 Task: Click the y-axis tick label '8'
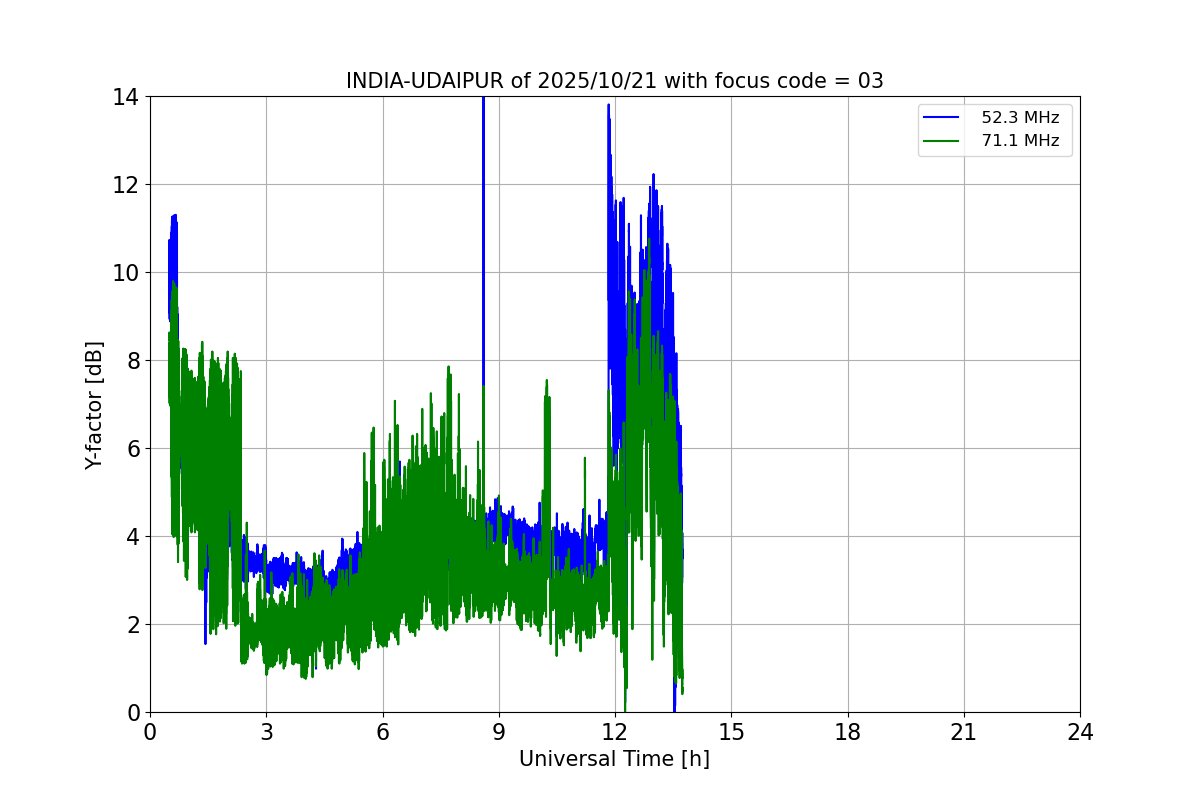click(133, 361)
